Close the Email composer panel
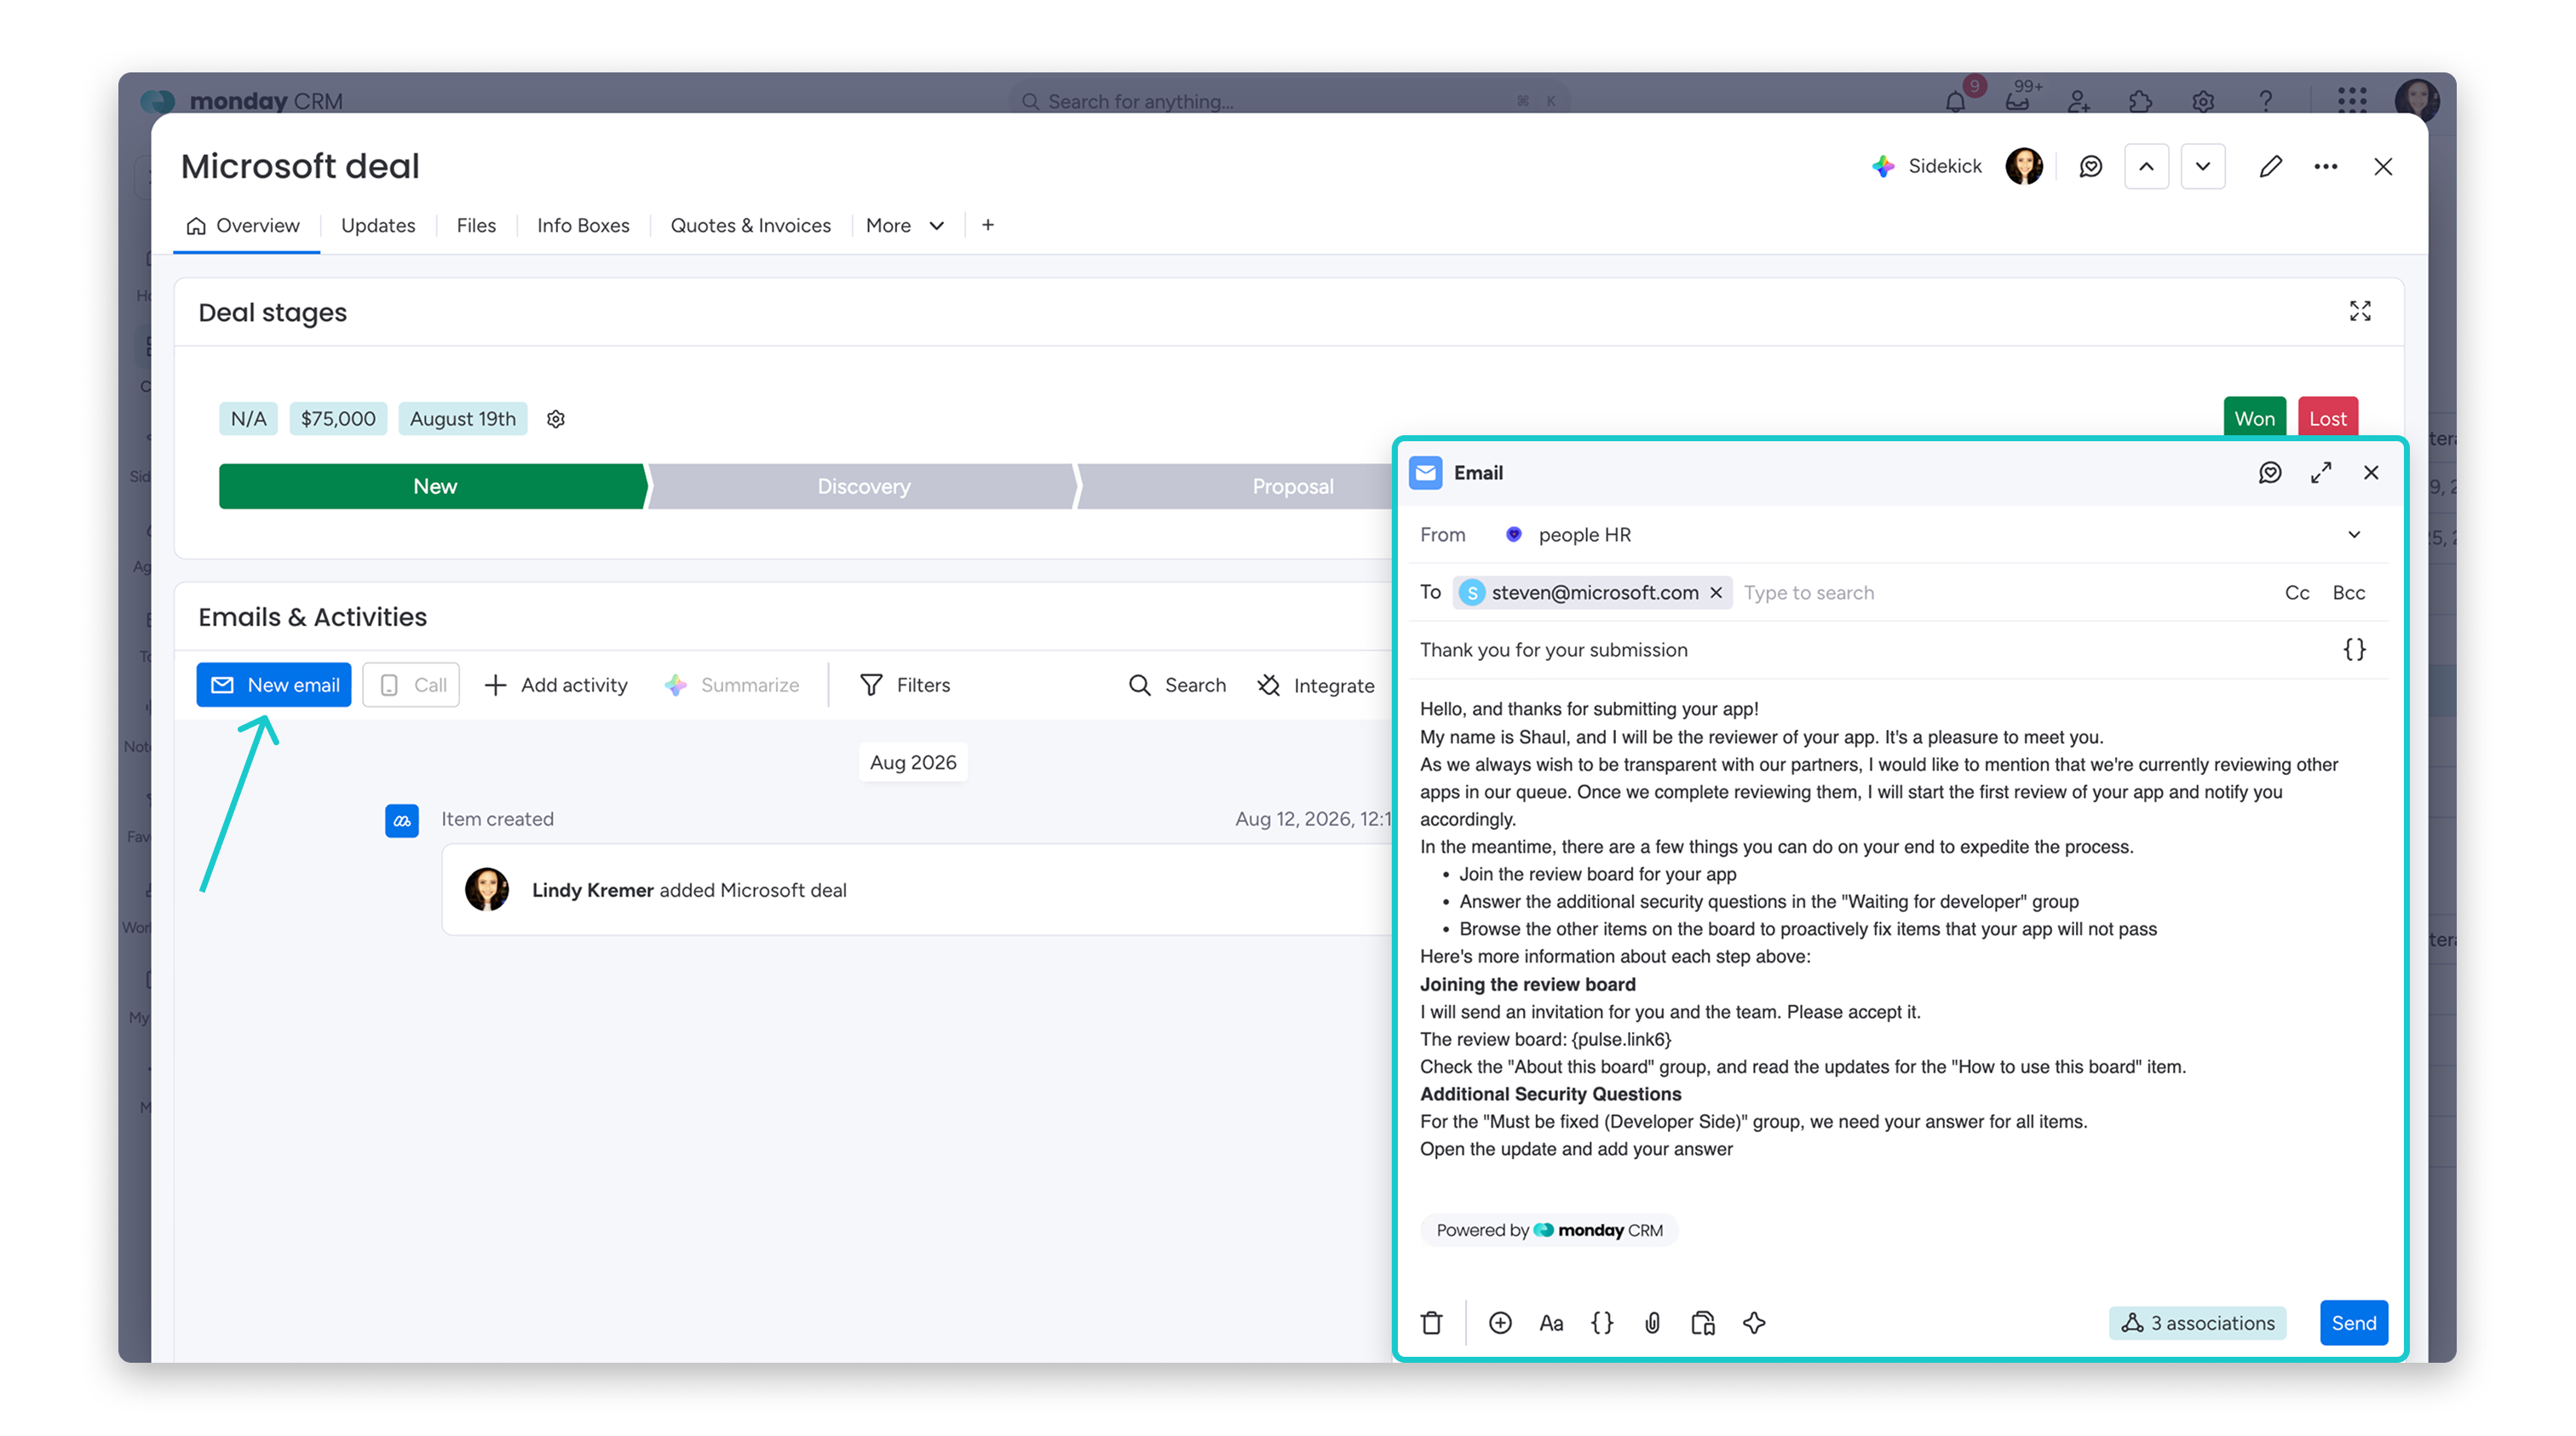The image size is (2576, 1436). [x=2370, y=472]
